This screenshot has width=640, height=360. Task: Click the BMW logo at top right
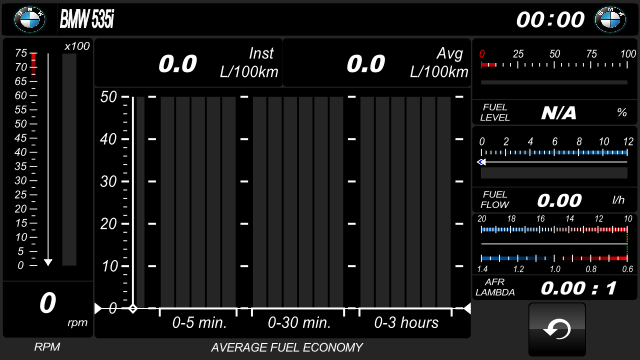(610, 19)
